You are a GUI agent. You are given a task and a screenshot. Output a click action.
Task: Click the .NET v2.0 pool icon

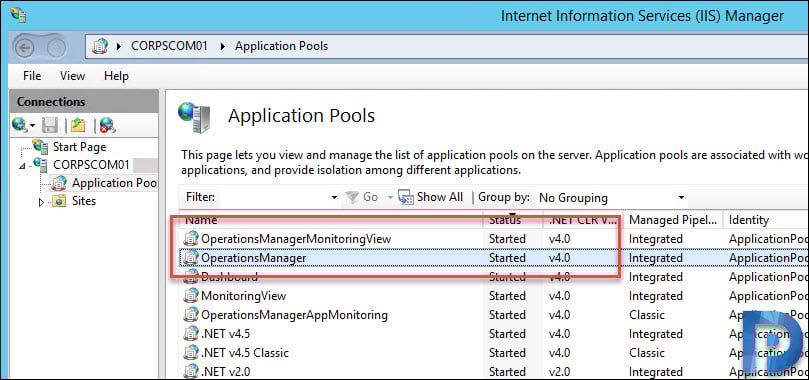[191, 371]
